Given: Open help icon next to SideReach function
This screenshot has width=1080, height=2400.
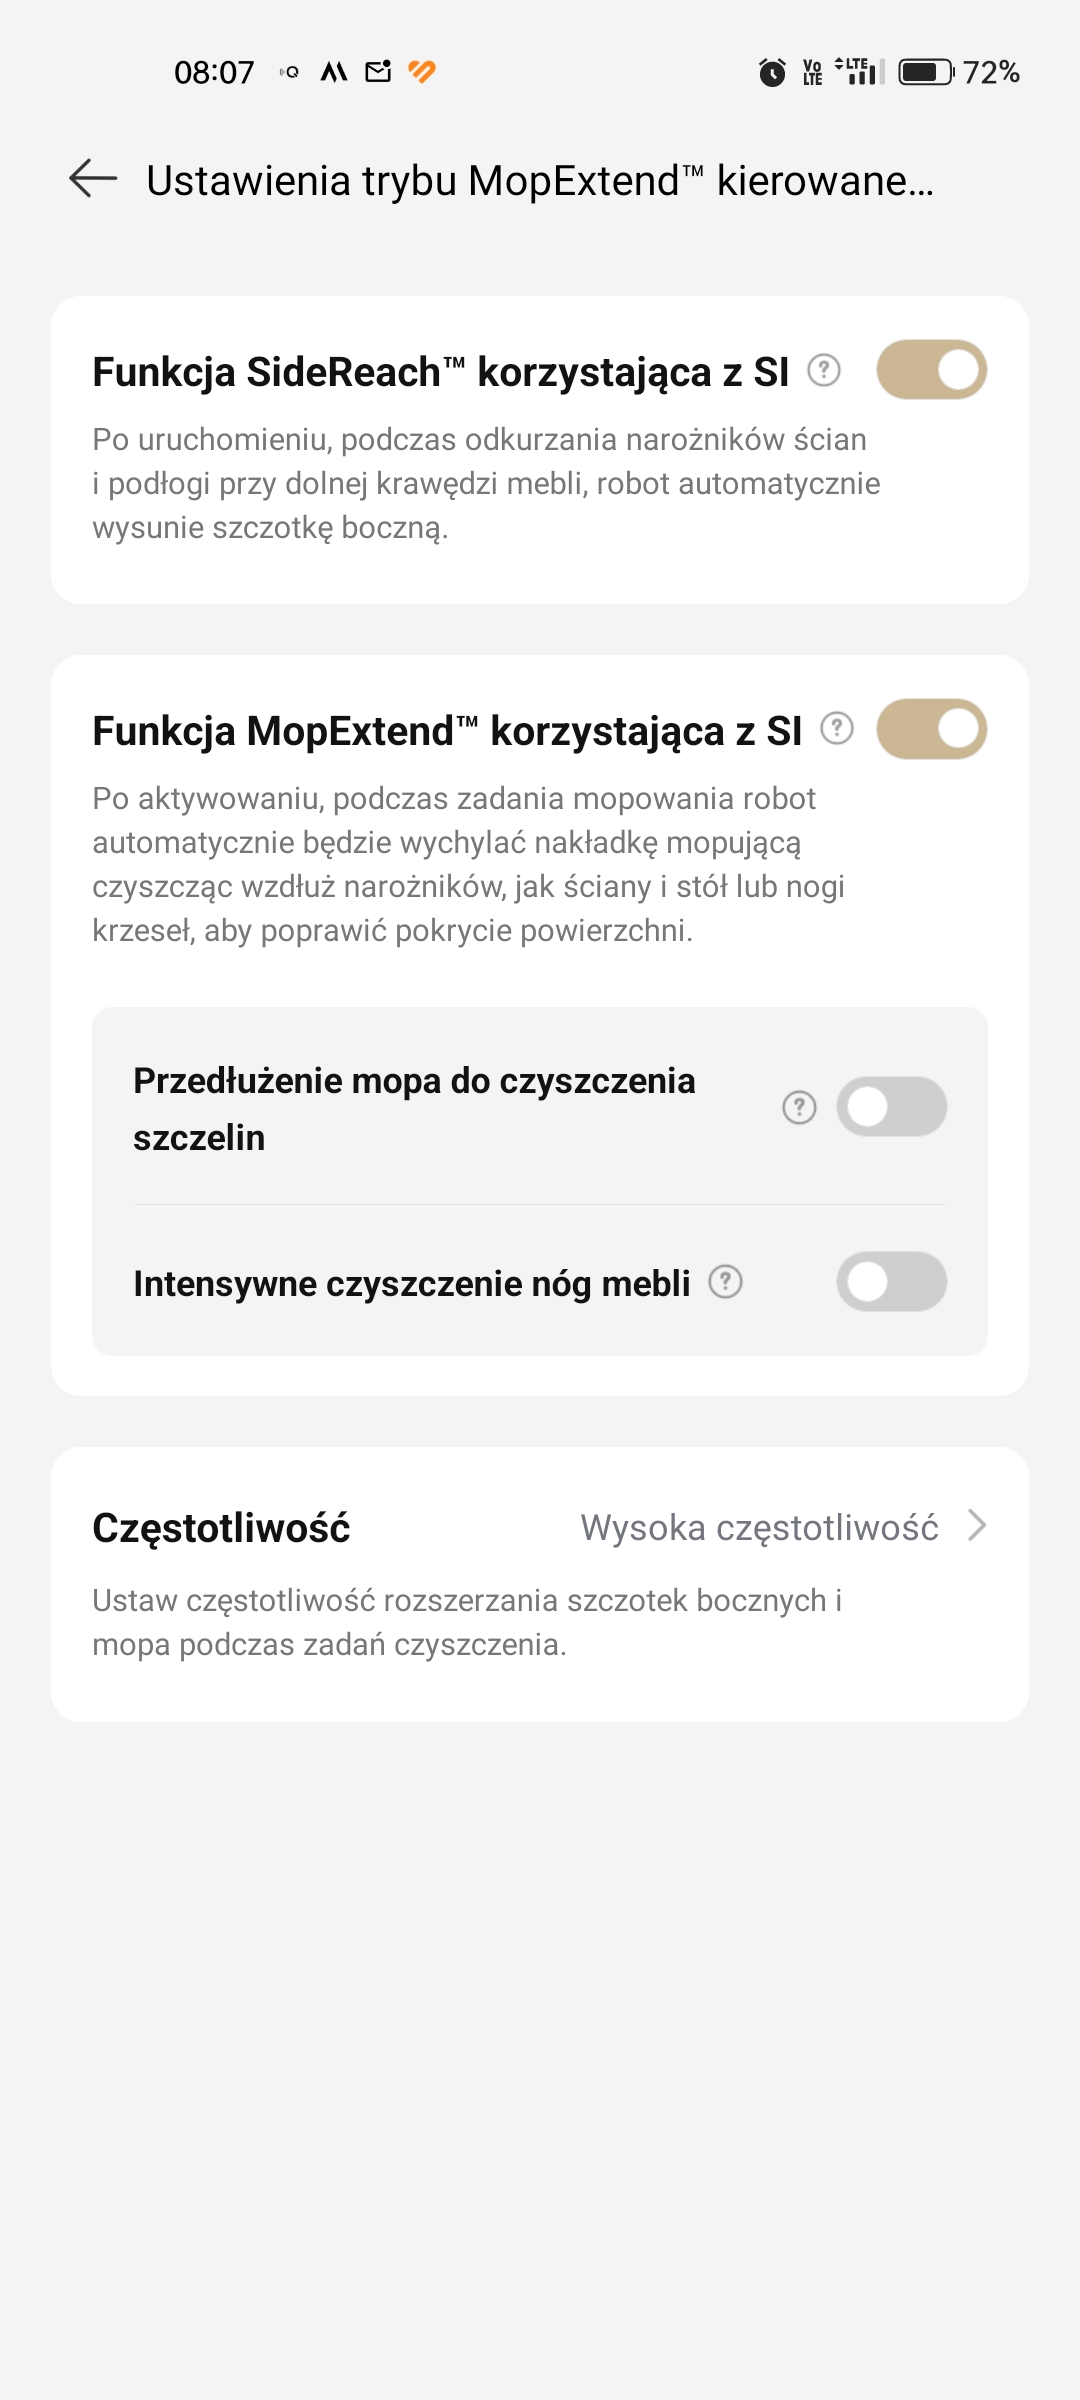Looking at the screenshot, I should click(x=823, y=371).
